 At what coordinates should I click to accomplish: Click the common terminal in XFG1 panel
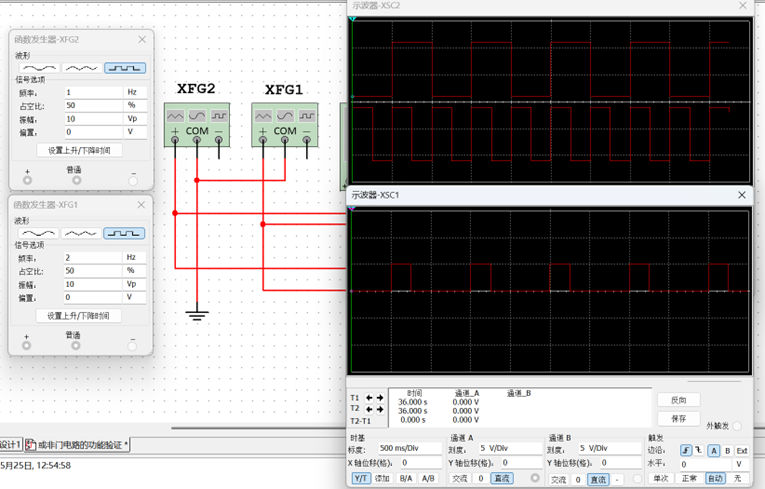click(x=76, y=346)
